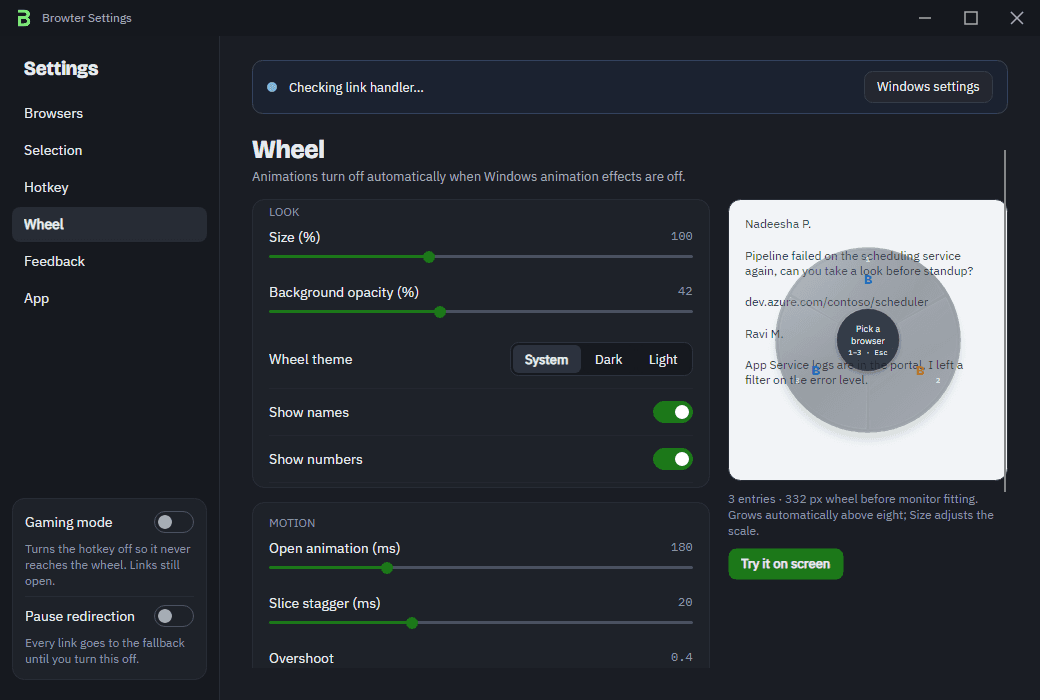Disable the Show numbers switch
This screenshot has height=700, width=1040.
673,459
